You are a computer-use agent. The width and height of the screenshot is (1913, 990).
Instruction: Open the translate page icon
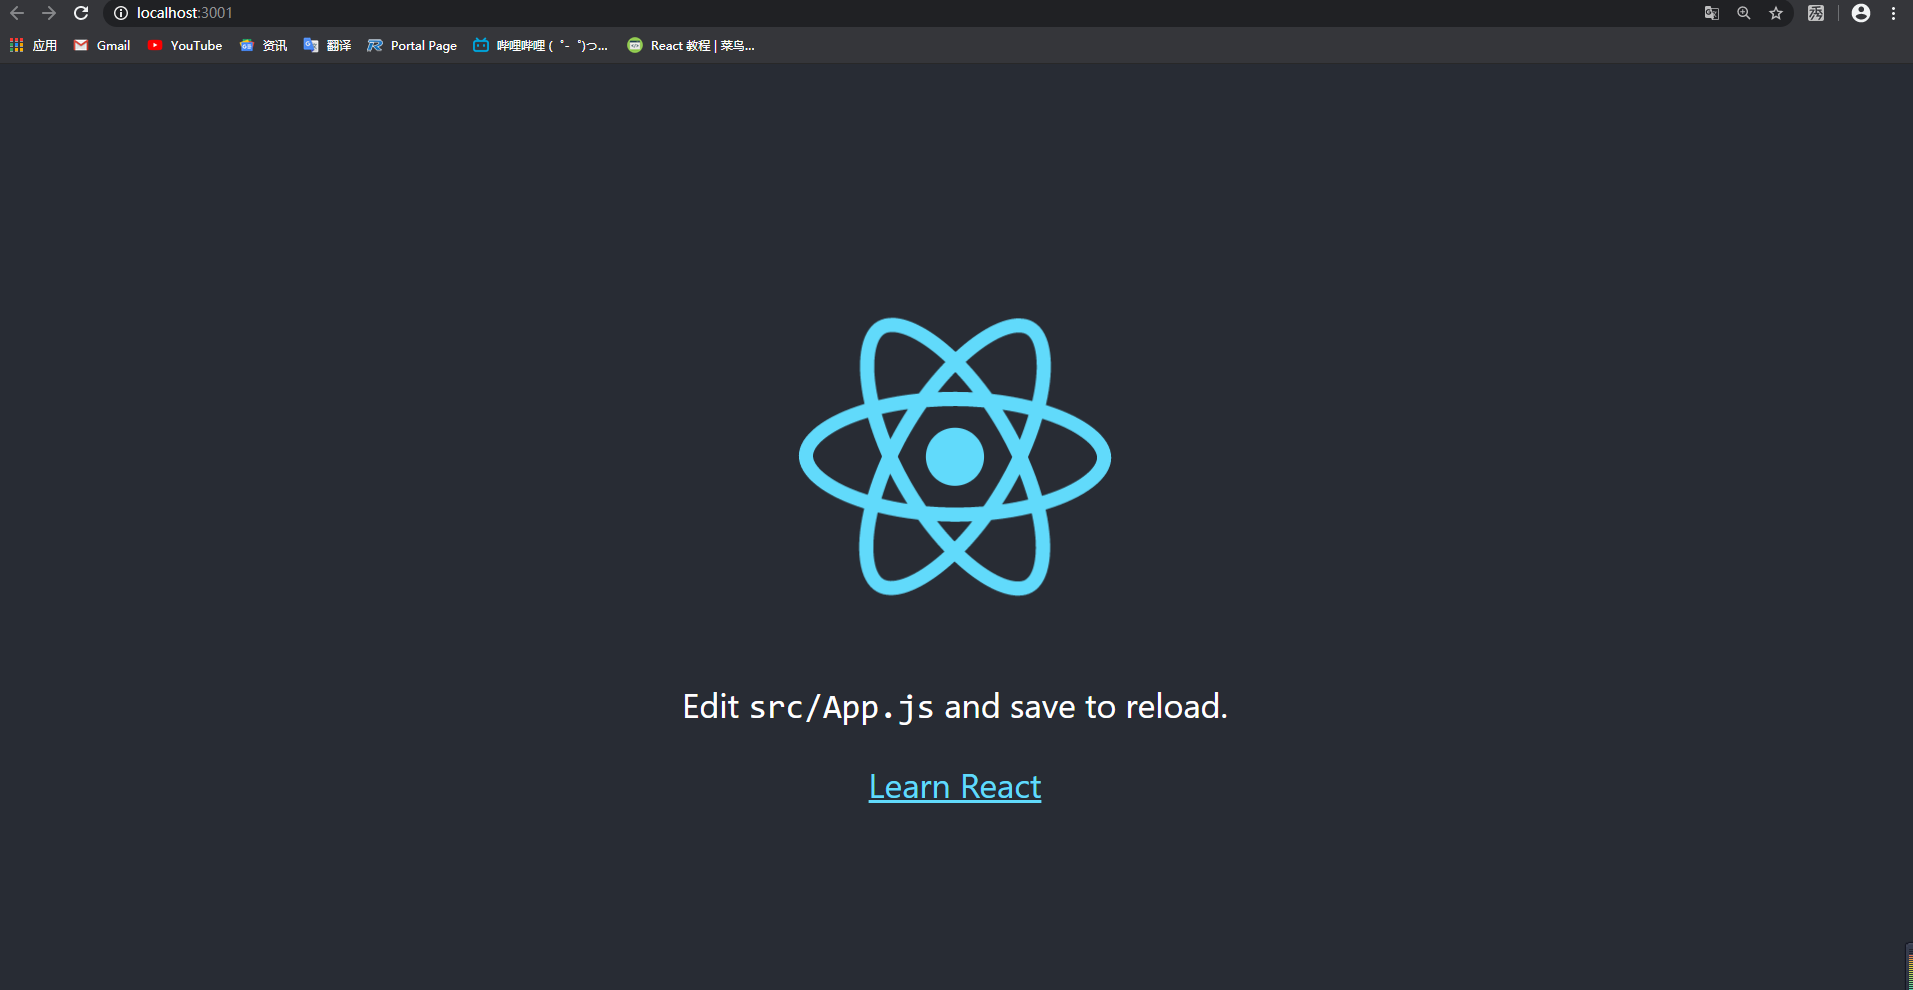click(x=1712, y=13)
